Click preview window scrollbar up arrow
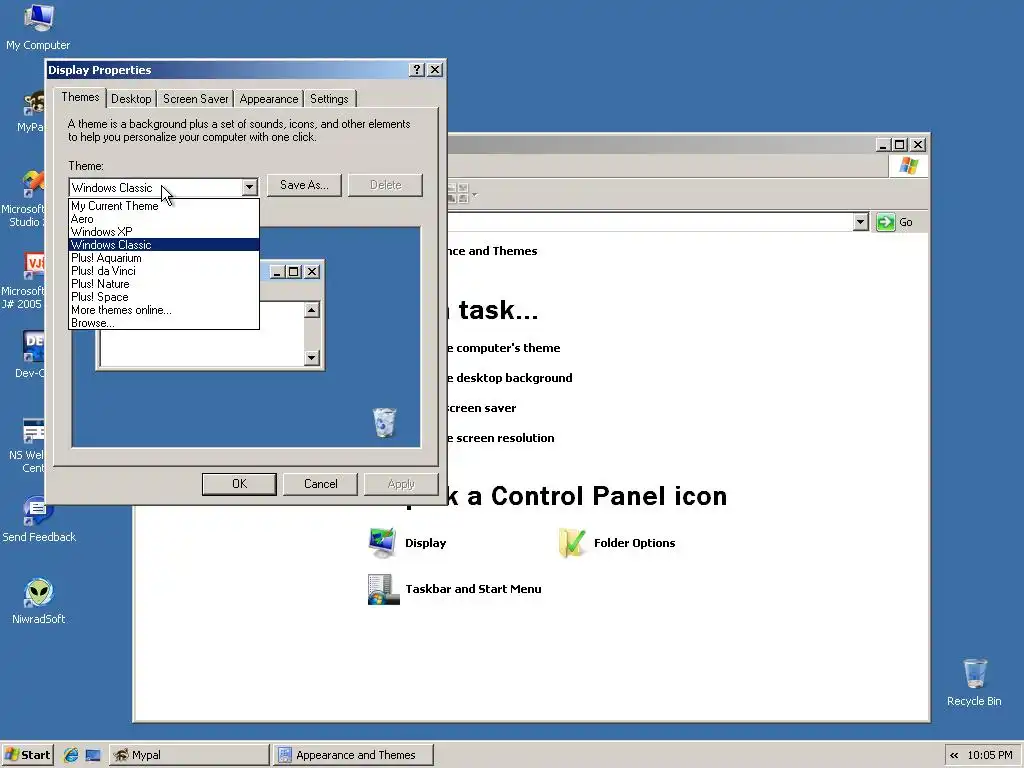Screen dimensions: 1024x768 click(x=312, y=310)
